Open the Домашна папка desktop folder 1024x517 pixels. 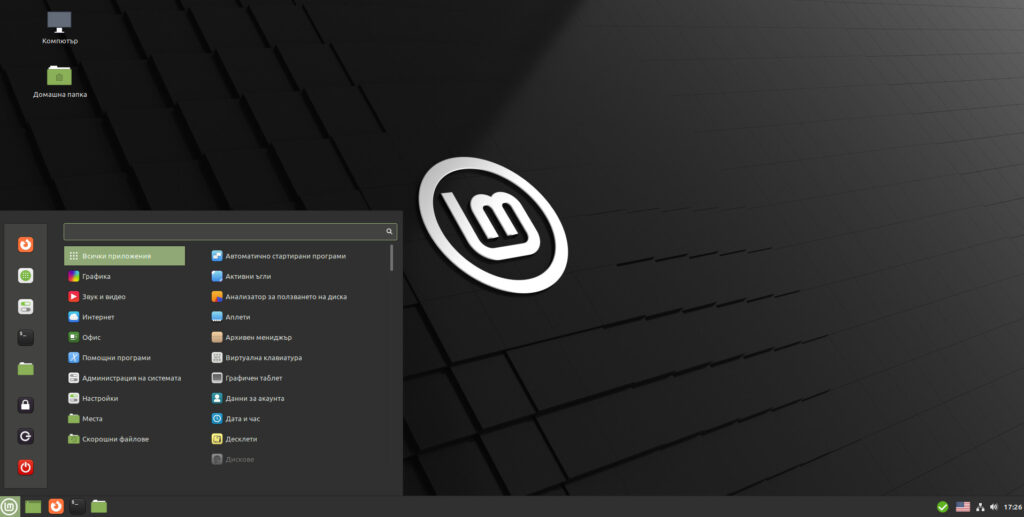click(59, 82)
